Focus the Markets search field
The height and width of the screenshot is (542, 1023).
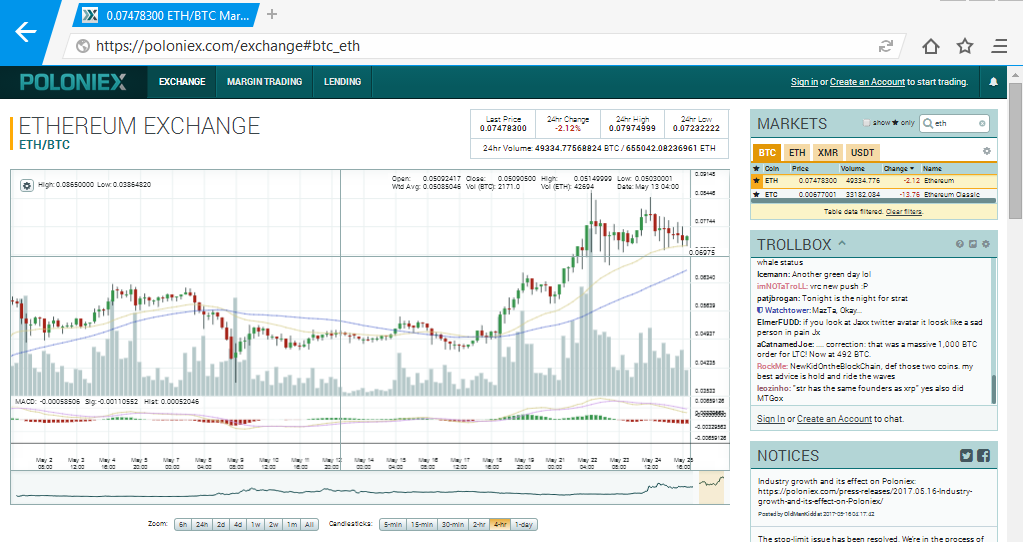click(x=953, y=123)
